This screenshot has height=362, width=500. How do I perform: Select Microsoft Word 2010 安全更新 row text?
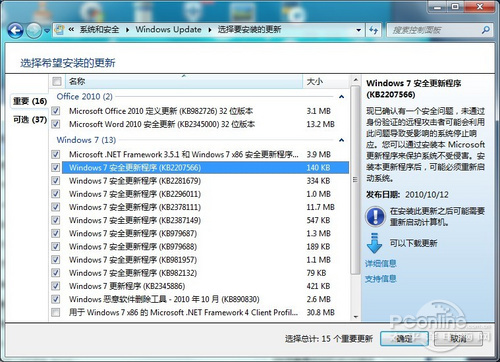point(162,124)
